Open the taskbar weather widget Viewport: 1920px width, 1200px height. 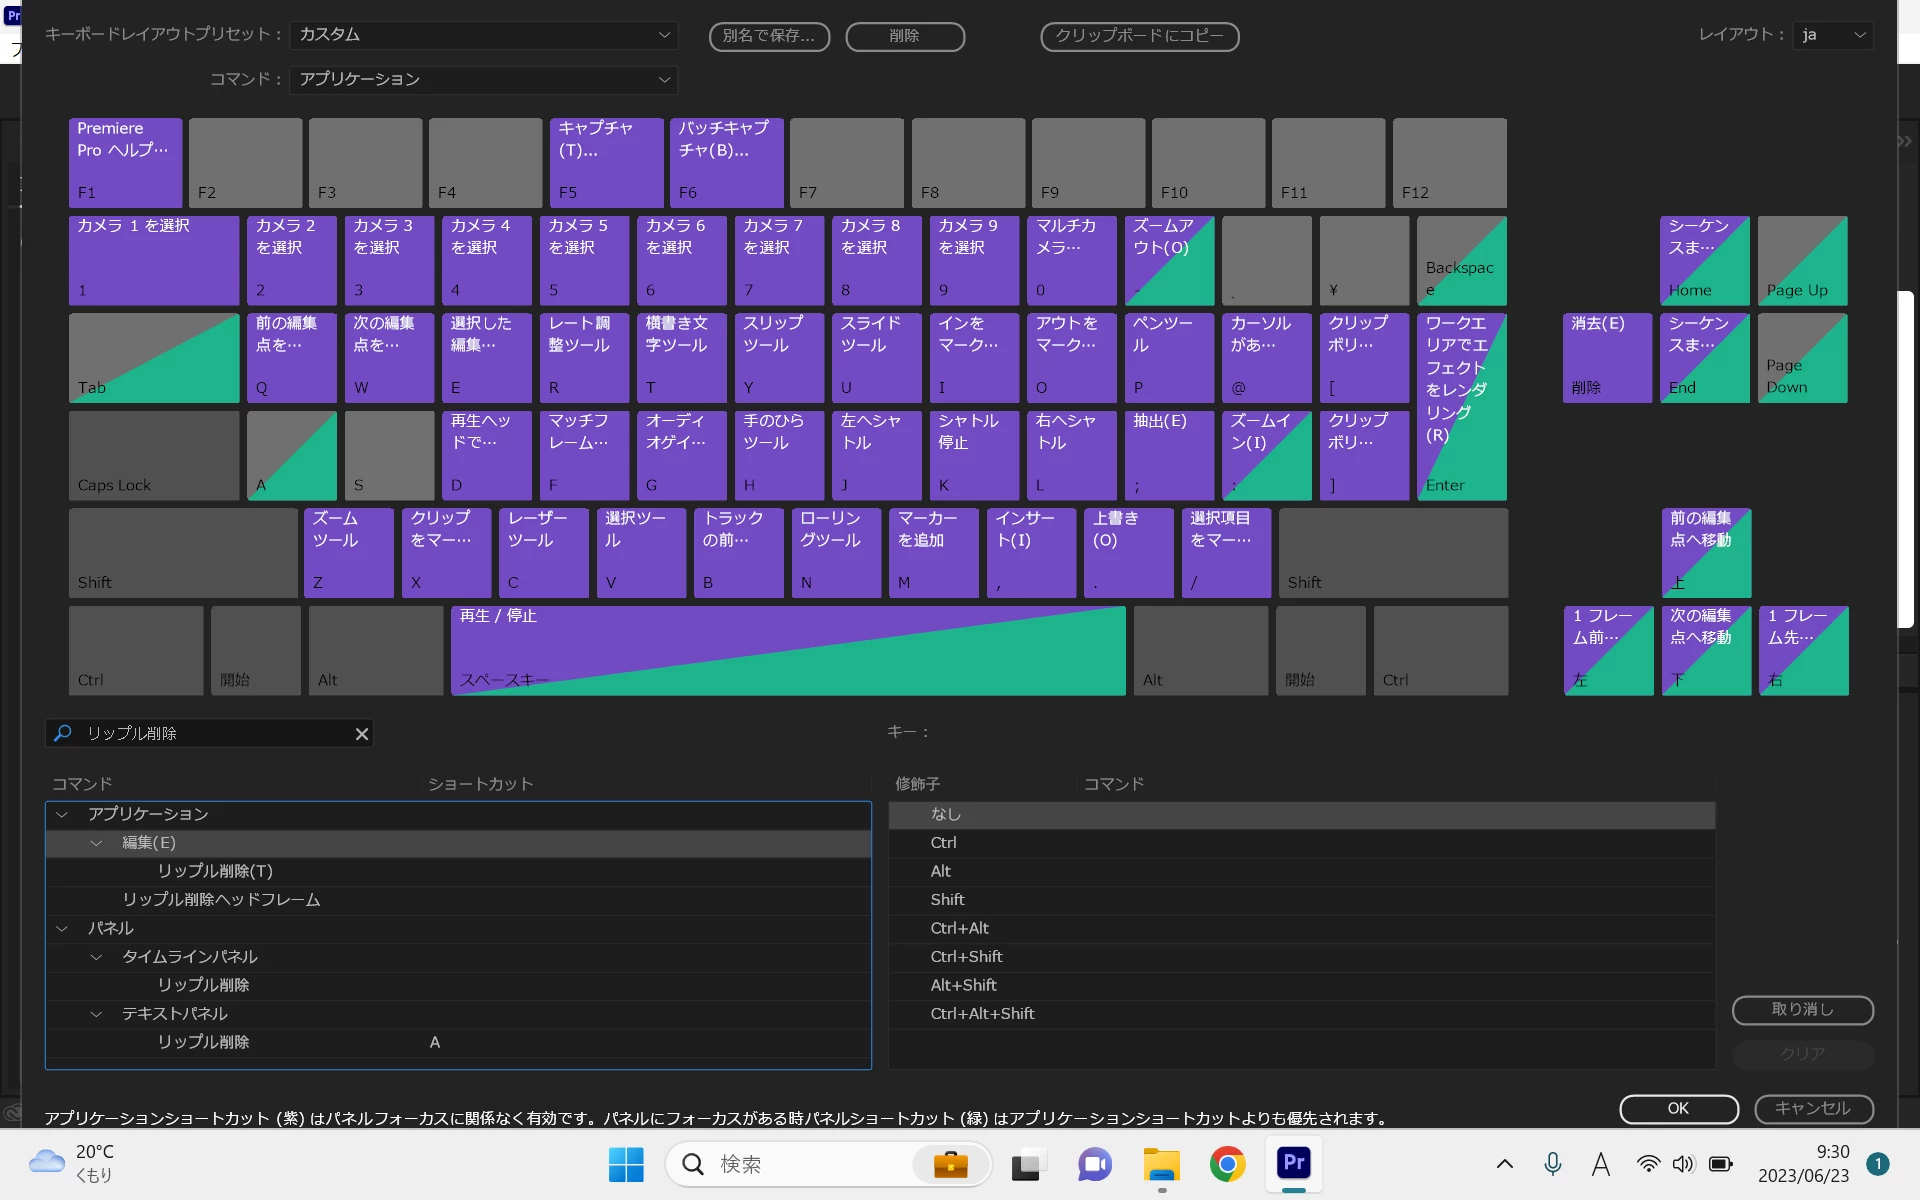(x=72, y=1163)
